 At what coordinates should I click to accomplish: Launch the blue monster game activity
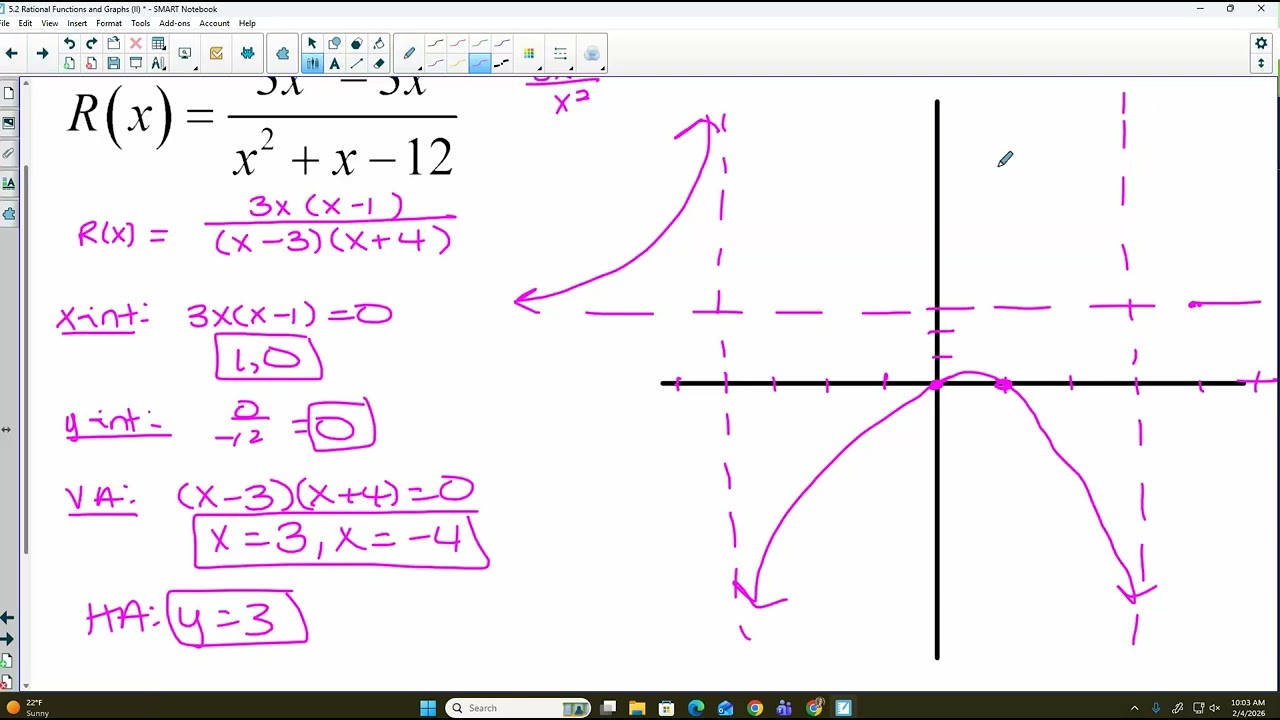click(247, 53)
